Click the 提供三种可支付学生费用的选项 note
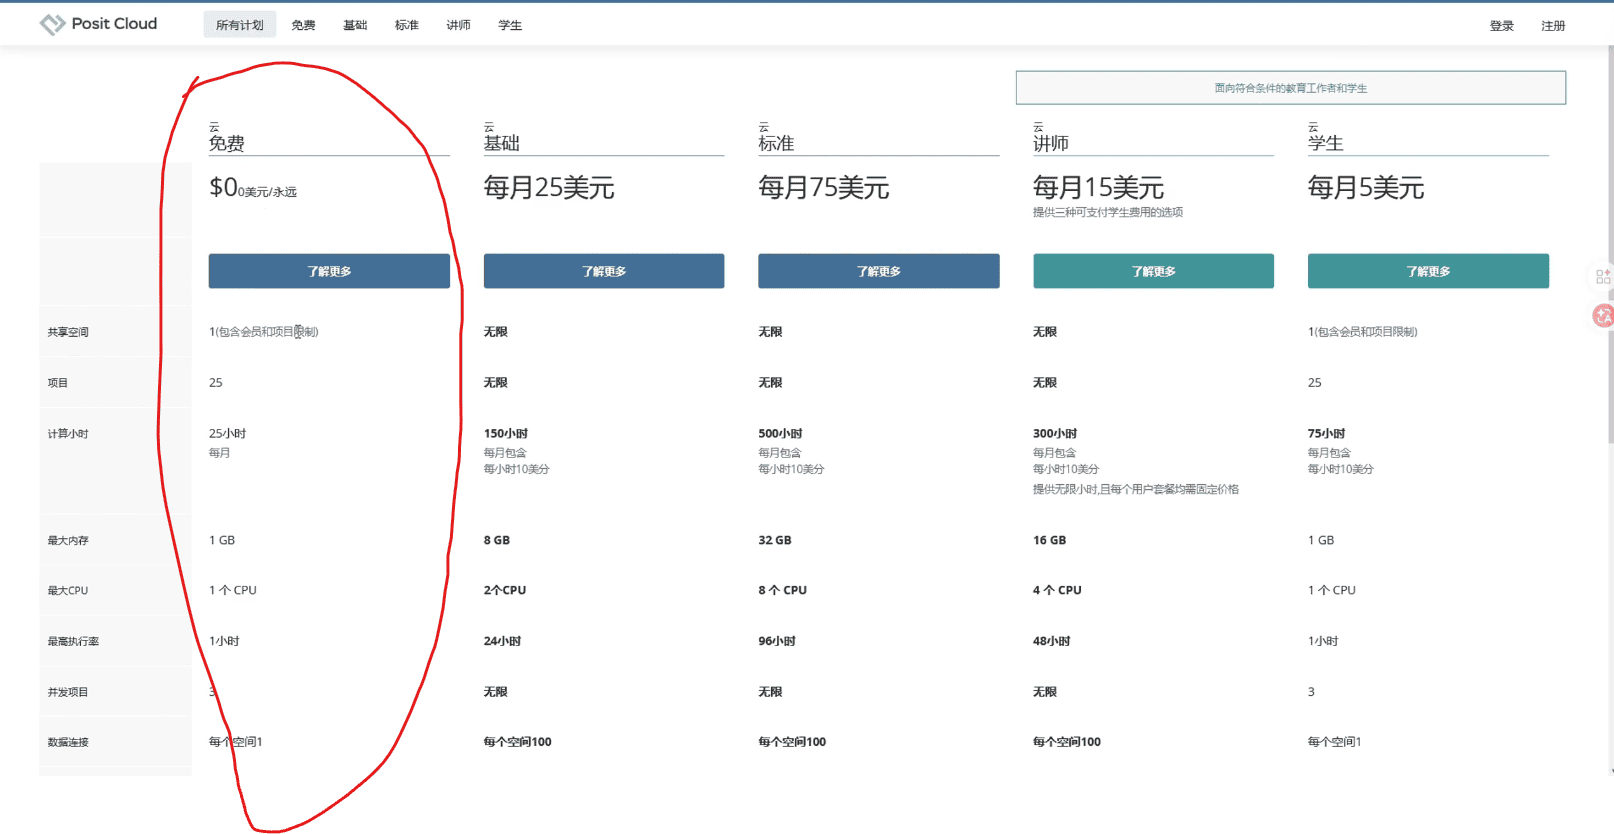The width and height of the screenshot is (1614, 834). click(x=1108, y=212)
